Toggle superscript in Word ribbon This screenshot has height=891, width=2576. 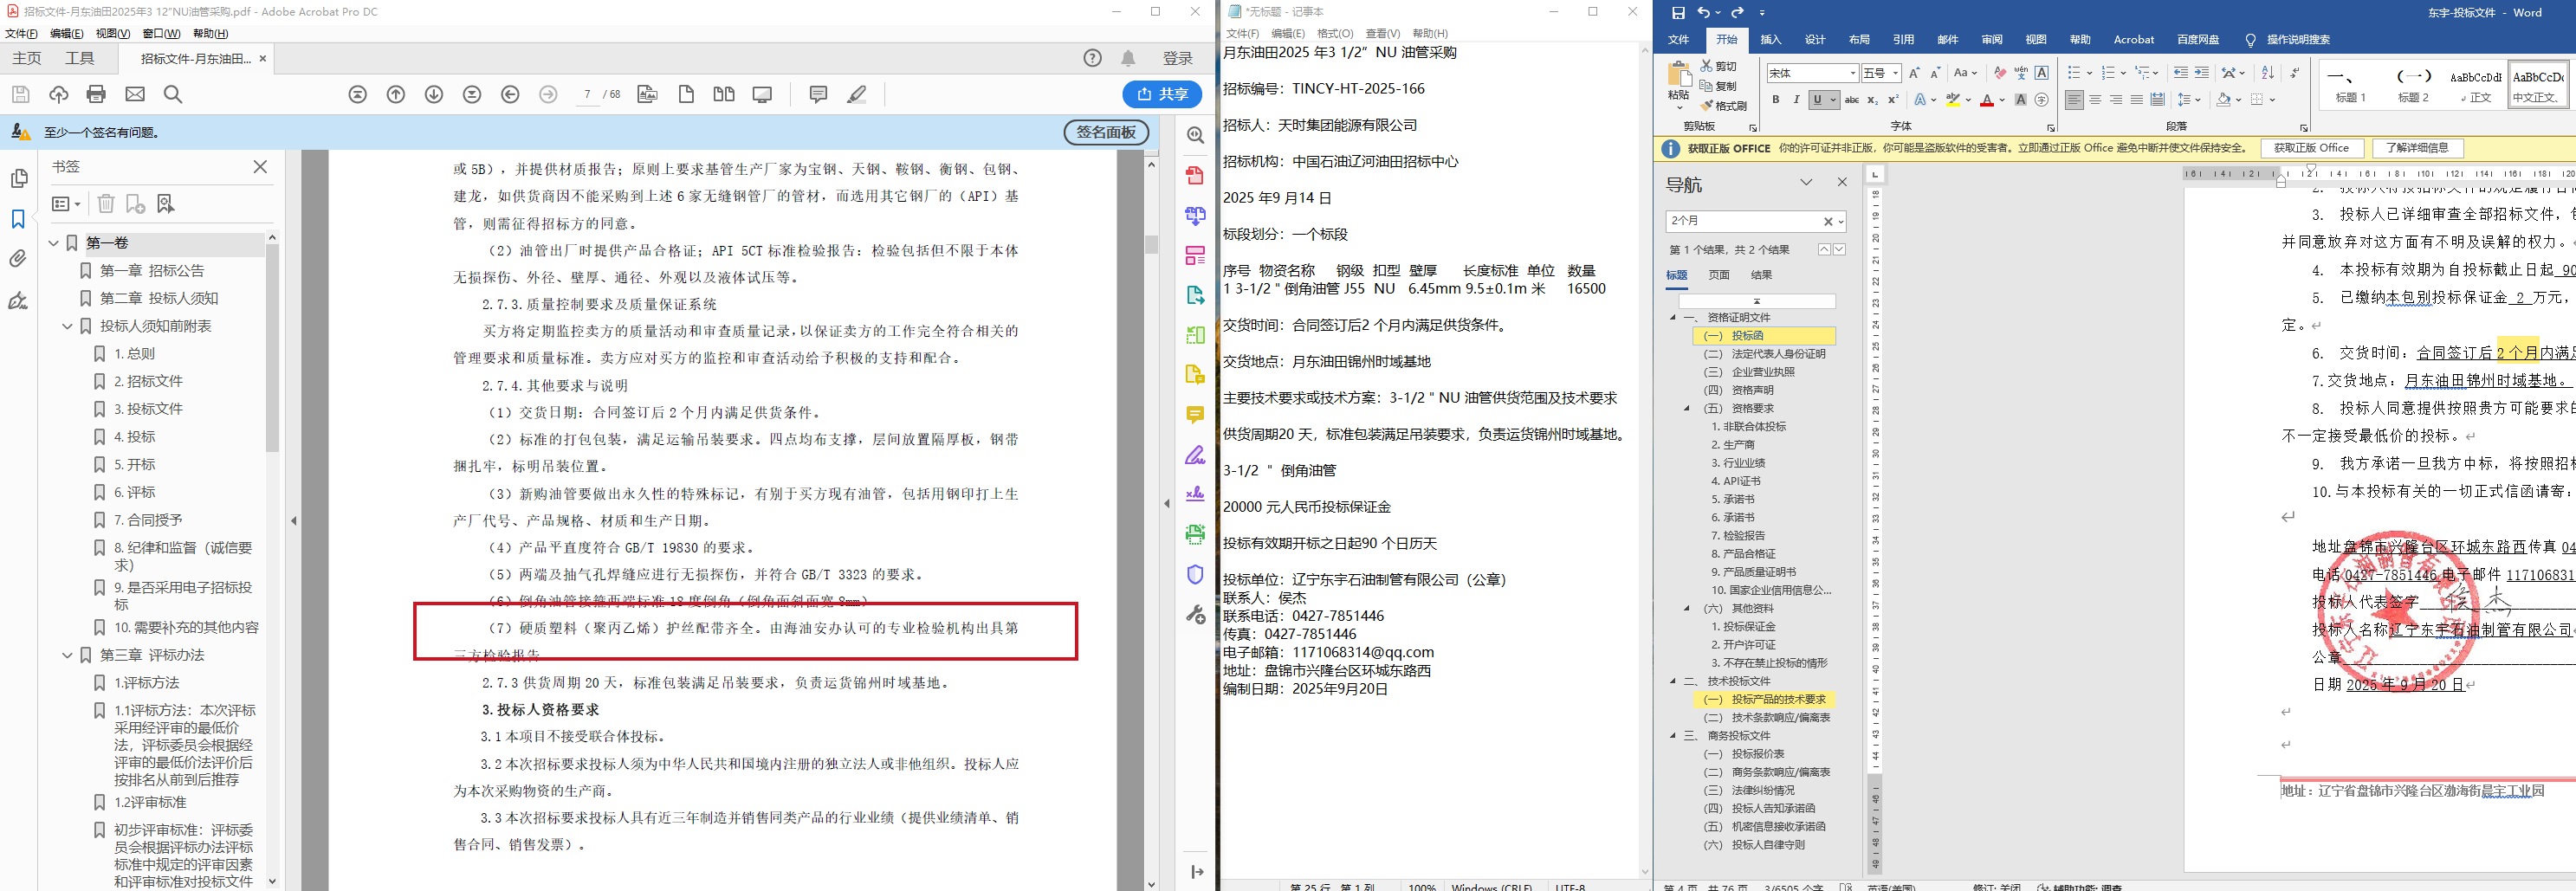[1893, 100]
